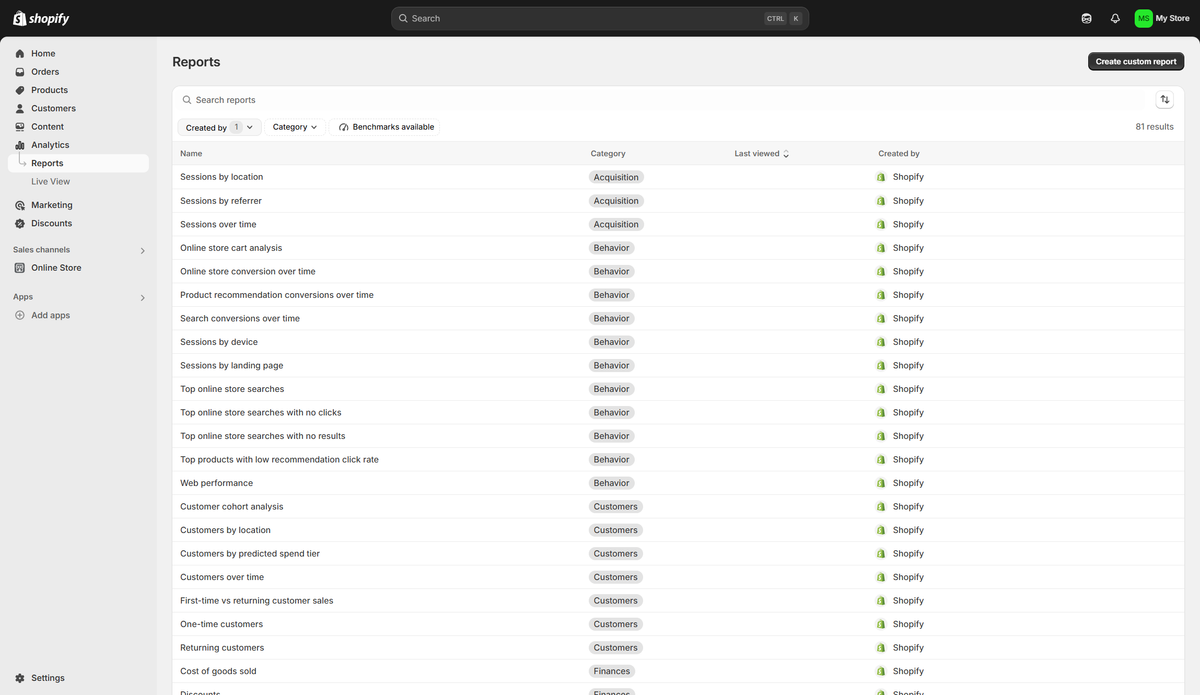Click the Shopify icon in the Returning customers row
The height and width of the screenshot is (695, 1200).
coord(881,648)
